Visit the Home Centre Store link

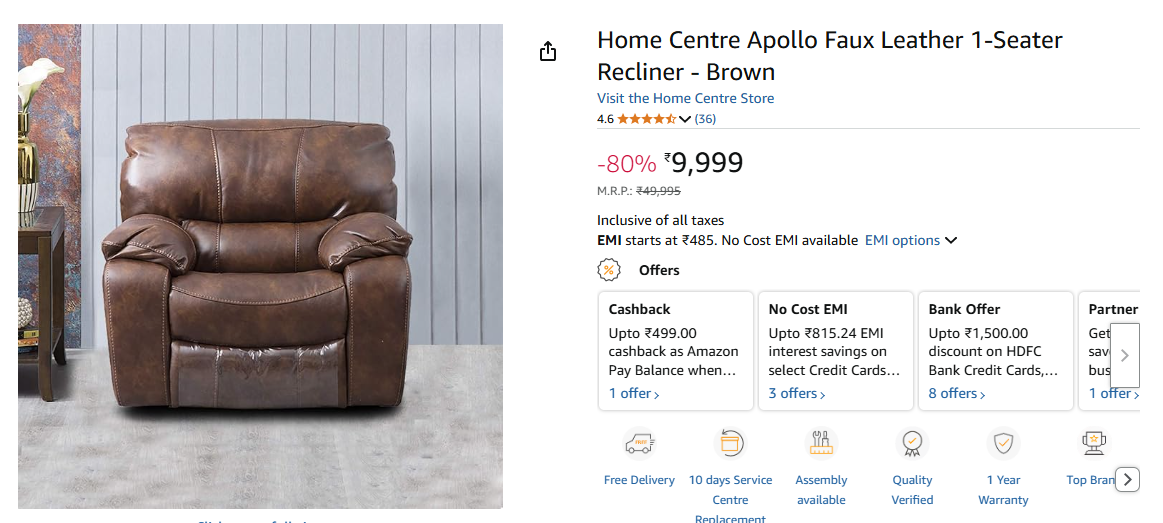coord(685,98)
